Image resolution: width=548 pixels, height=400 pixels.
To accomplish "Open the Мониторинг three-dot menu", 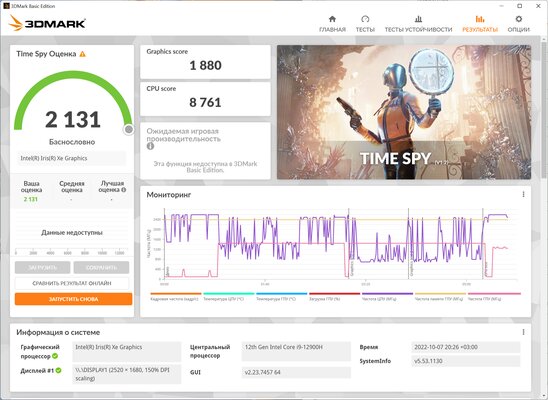I will [x=523, y=194].
